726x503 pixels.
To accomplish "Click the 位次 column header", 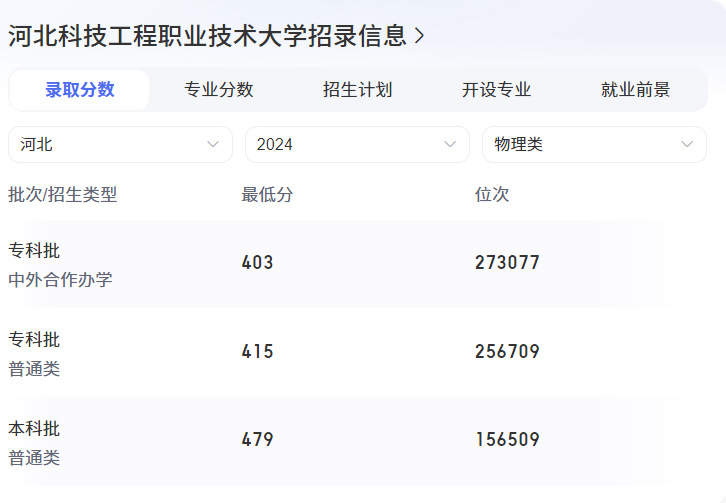I will pyautogui.click(x=492, y=195).
